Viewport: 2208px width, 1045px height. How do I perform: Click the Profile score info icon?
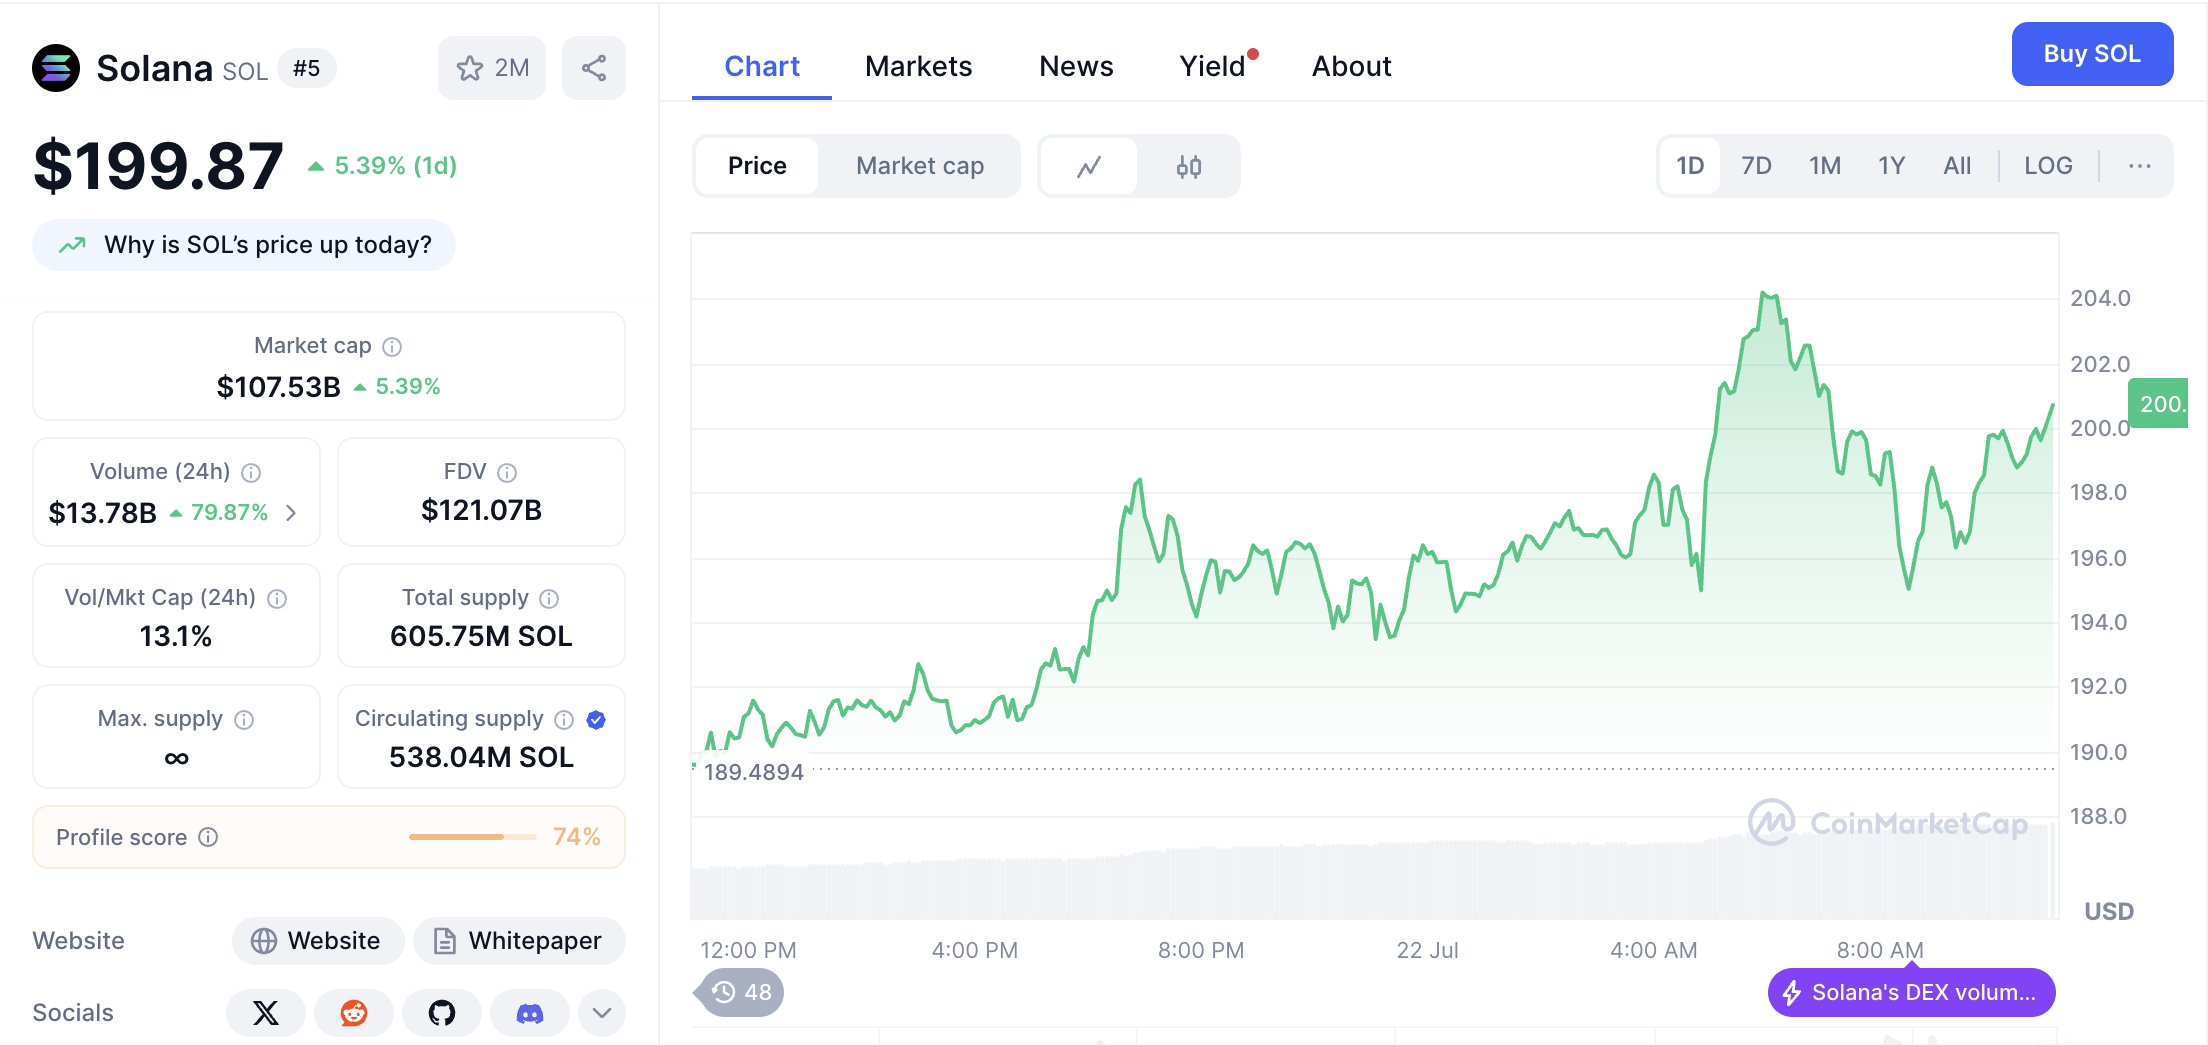(x=208, y=837)
